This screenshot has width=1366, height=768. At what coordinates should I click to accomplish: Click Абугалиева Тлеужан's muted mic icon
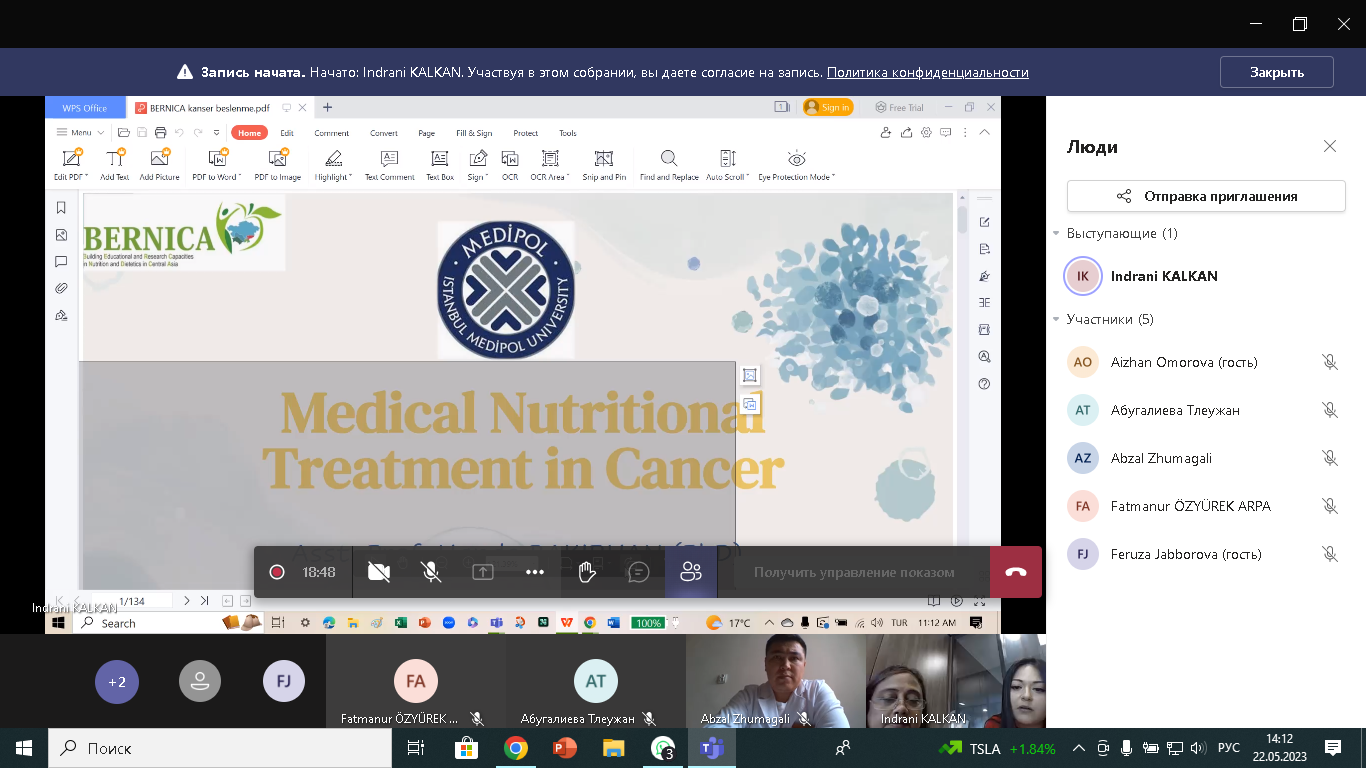1330,410
